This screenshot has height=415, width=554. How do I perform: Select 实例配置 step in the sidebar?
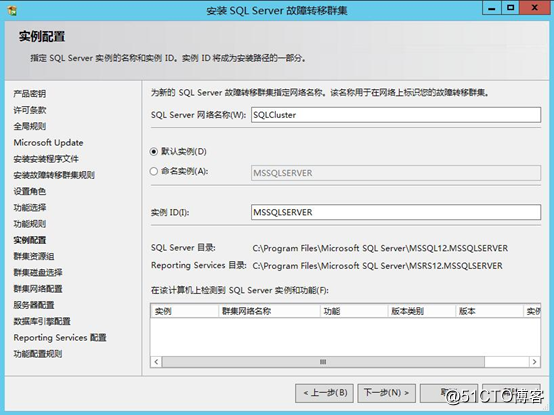coord(30,240)
